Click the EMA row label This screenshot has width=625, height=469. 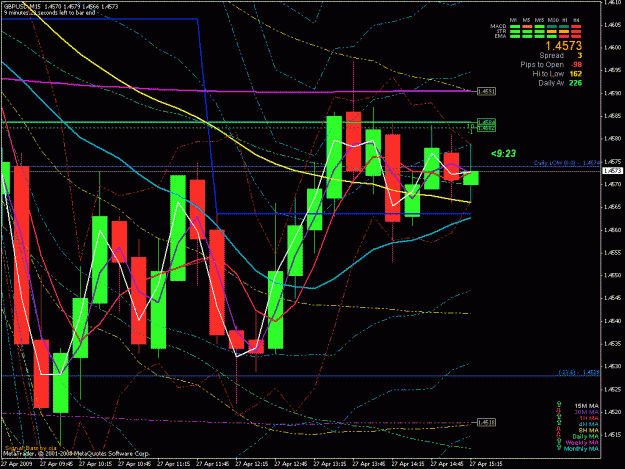(x=500, y=36)
